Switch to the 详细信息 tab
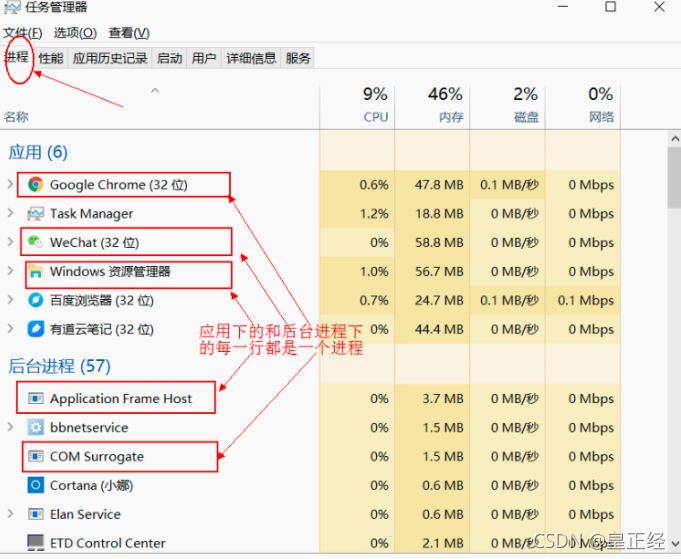Viewport: 681px width, 559px height. pyautogui.click(x=251, y=58)
